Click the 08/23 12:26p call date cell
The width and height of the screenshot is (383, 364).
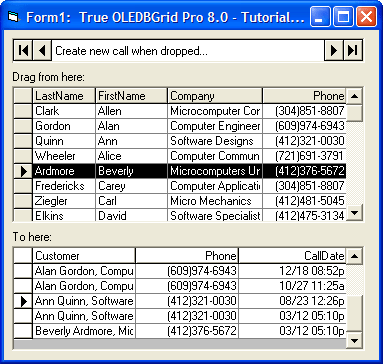292,301
